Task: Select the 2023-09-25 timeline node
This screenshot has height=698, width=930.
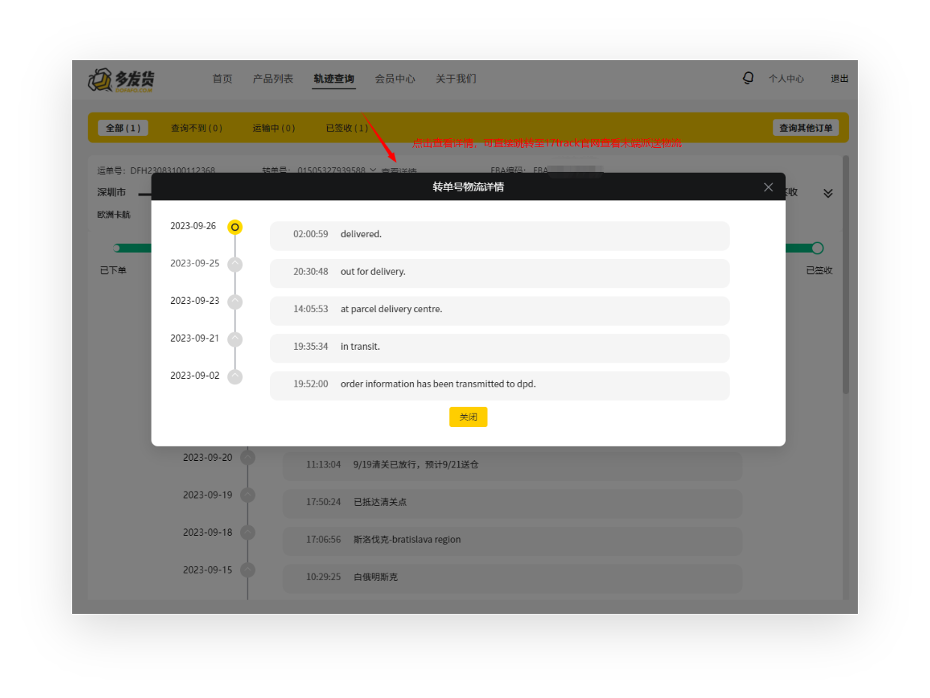Action: (x=235, y=264)
